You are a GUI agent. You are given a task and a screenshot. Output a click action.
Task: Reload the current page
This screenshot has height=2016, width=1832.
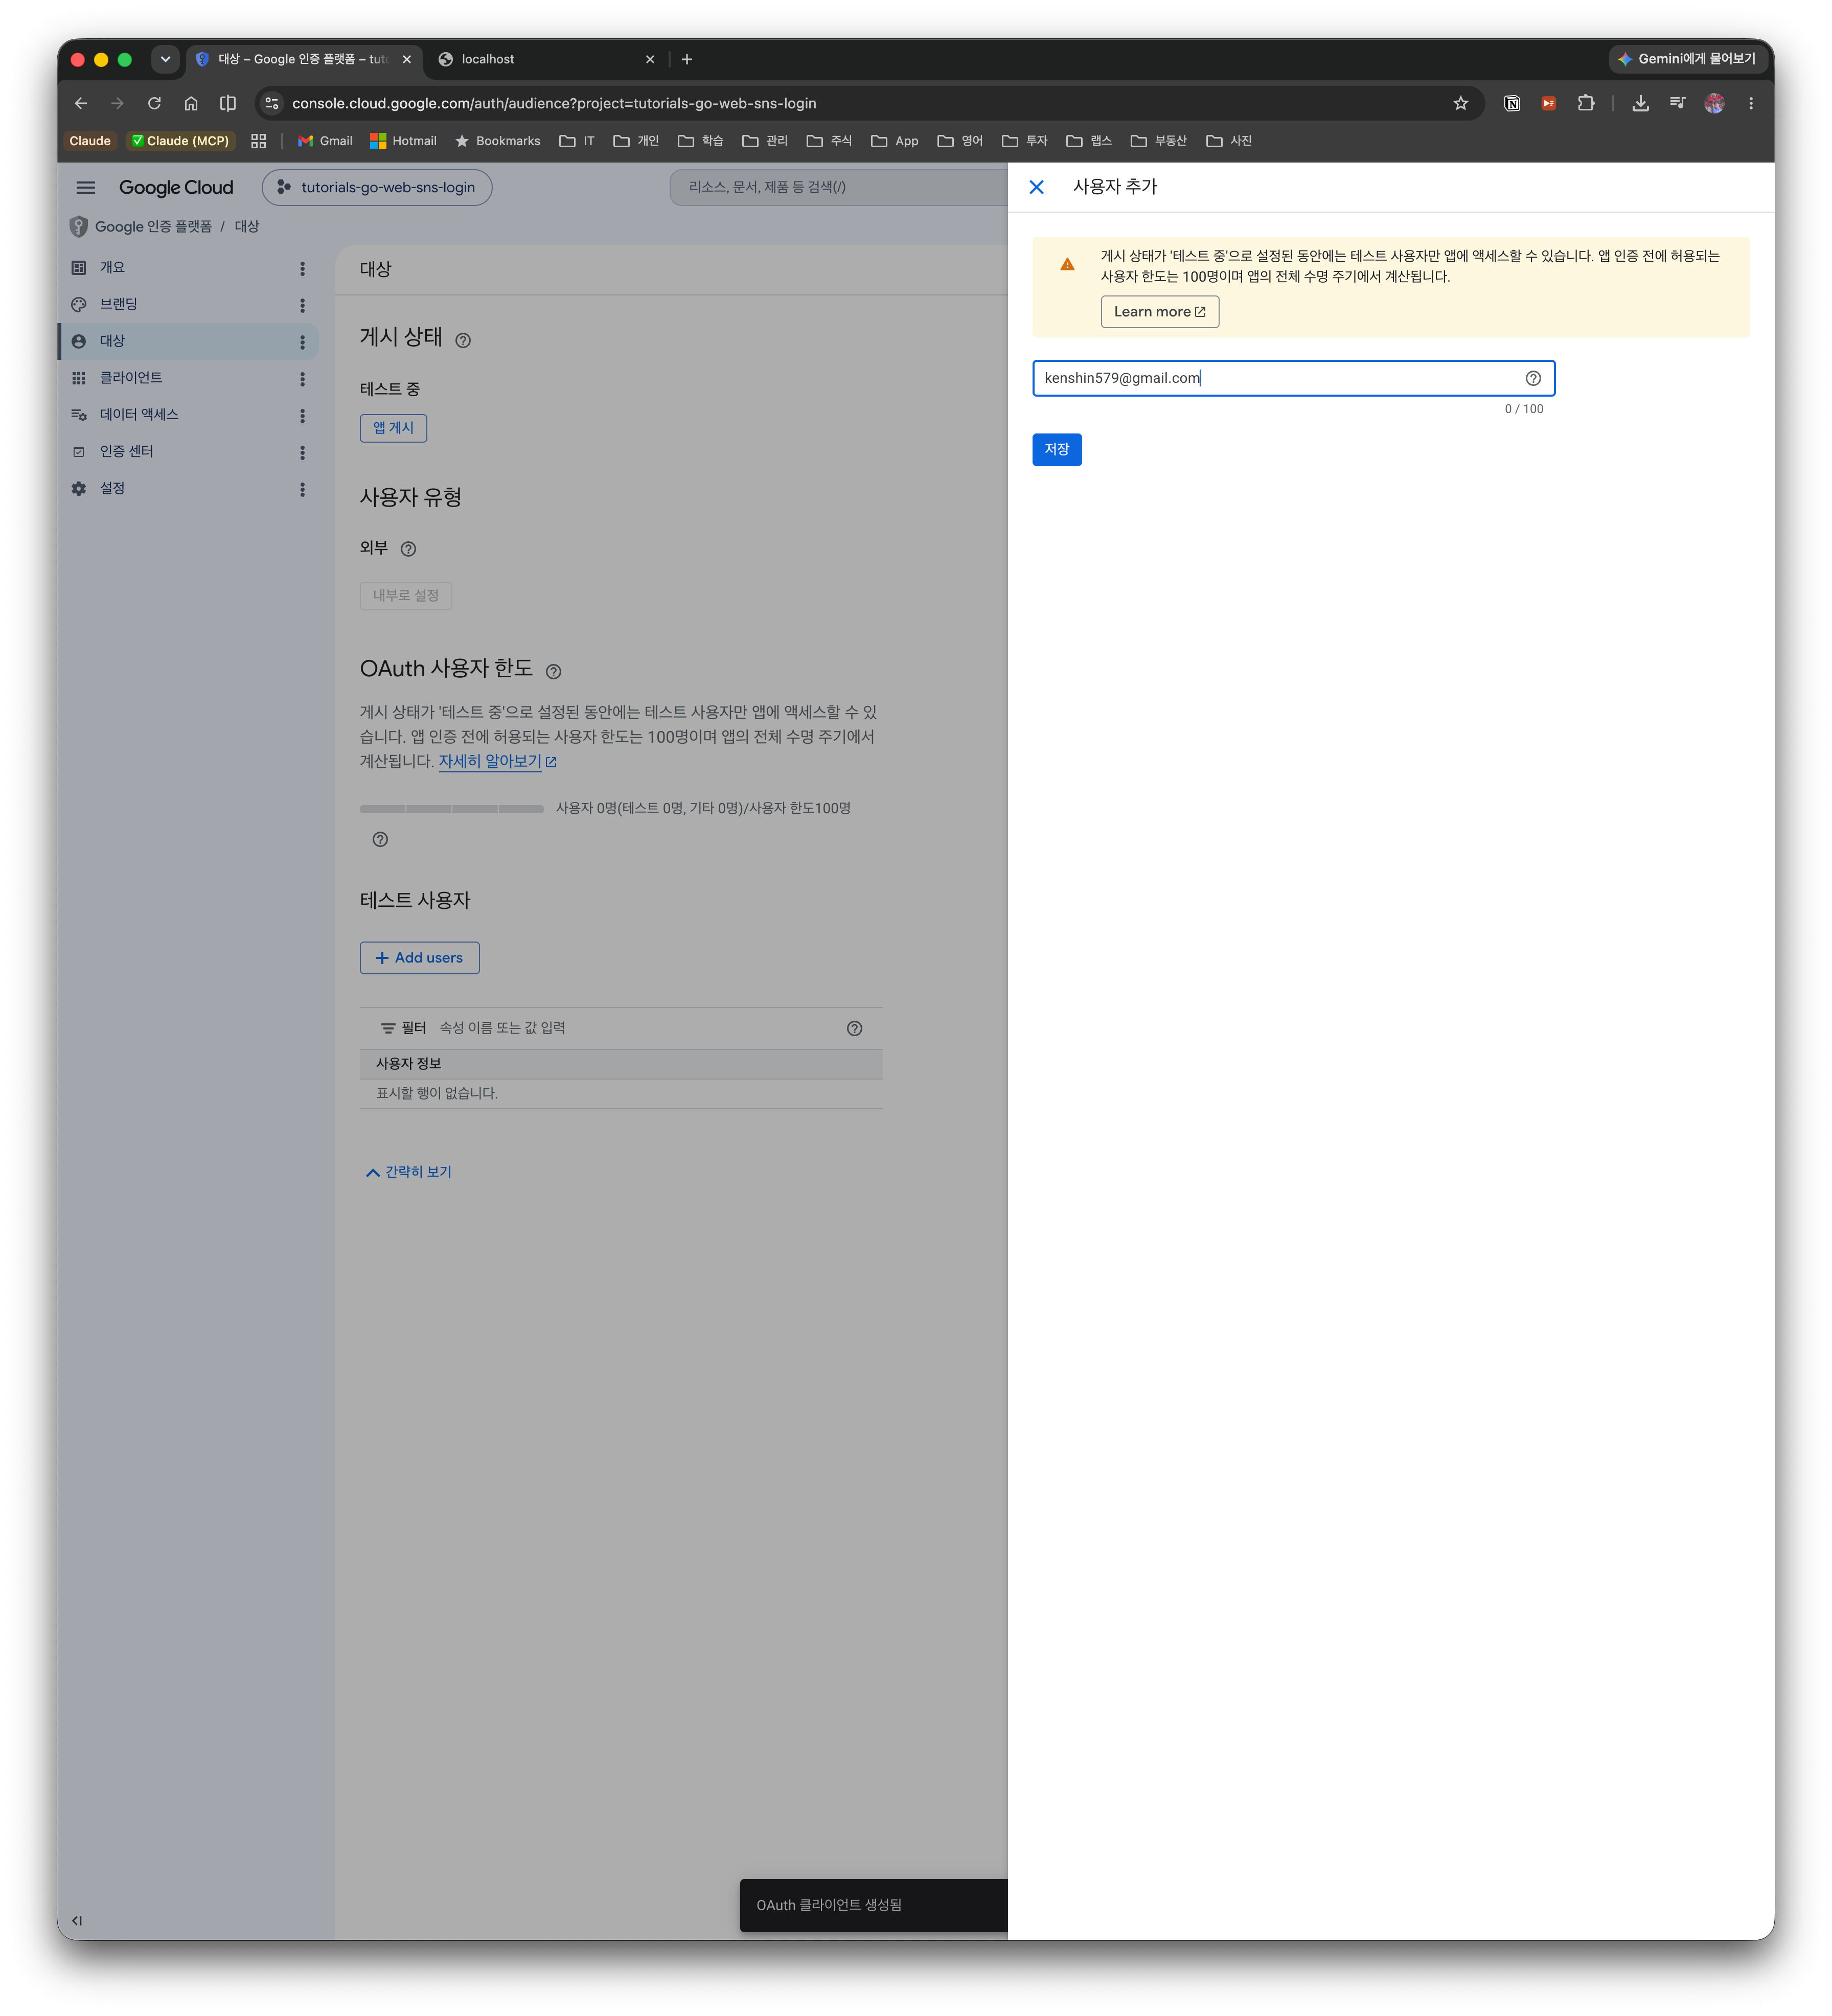[x=154, y=103]
